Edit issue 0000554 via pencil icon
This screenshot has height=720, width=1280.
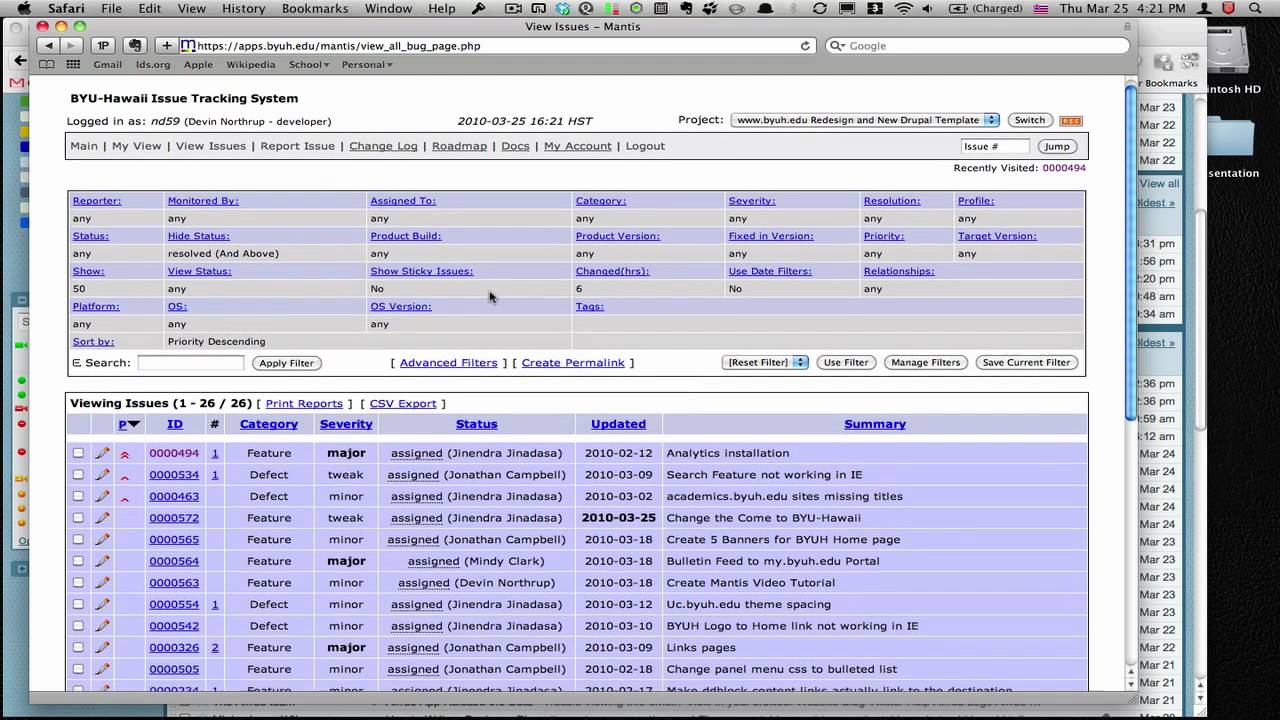pyautogui.click(x=102, y=605)
